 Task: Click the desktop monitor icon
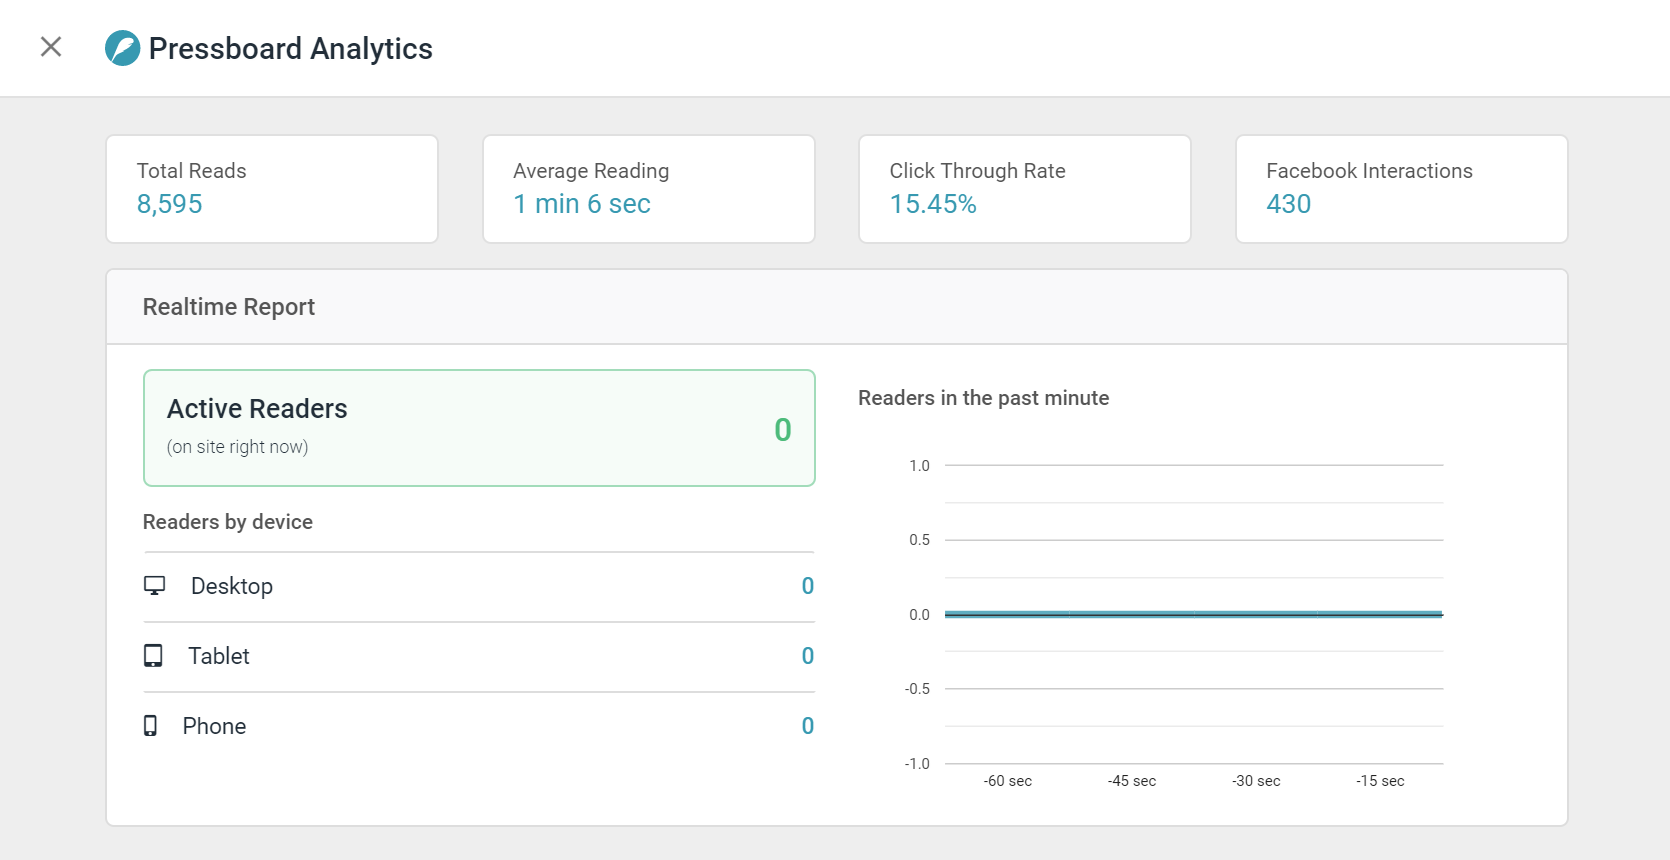point(154,586)
